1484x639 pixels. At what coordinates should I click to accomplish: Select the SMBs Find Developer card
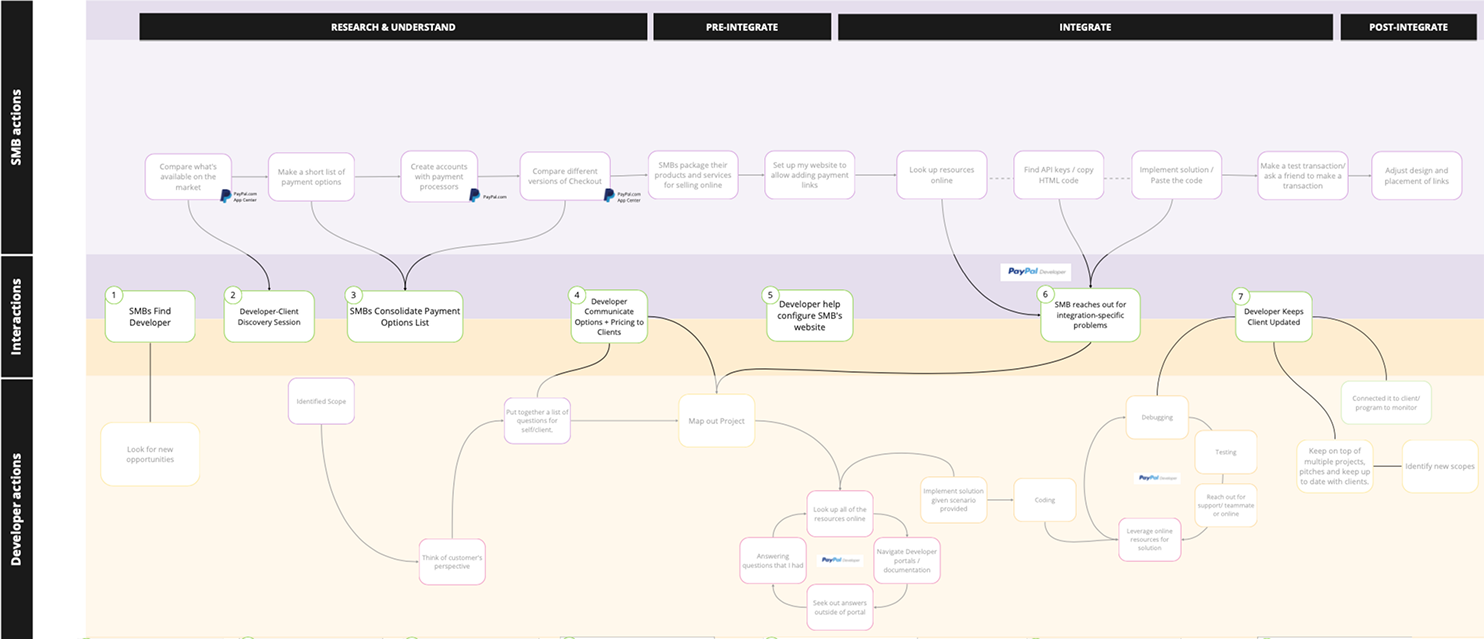point(150,317)
